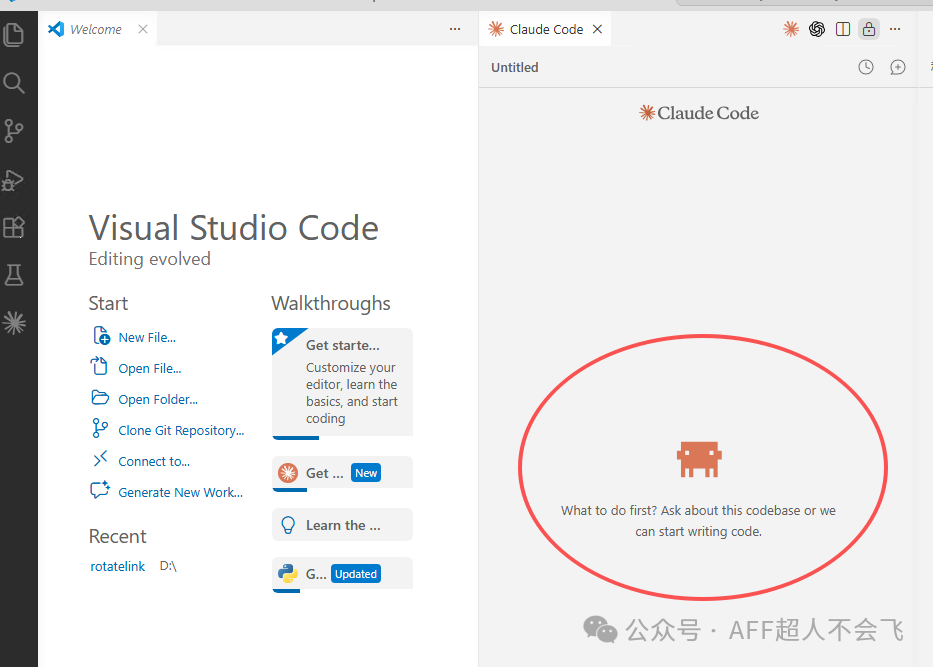Click the Claude Code logo heading

click(699, 113)
